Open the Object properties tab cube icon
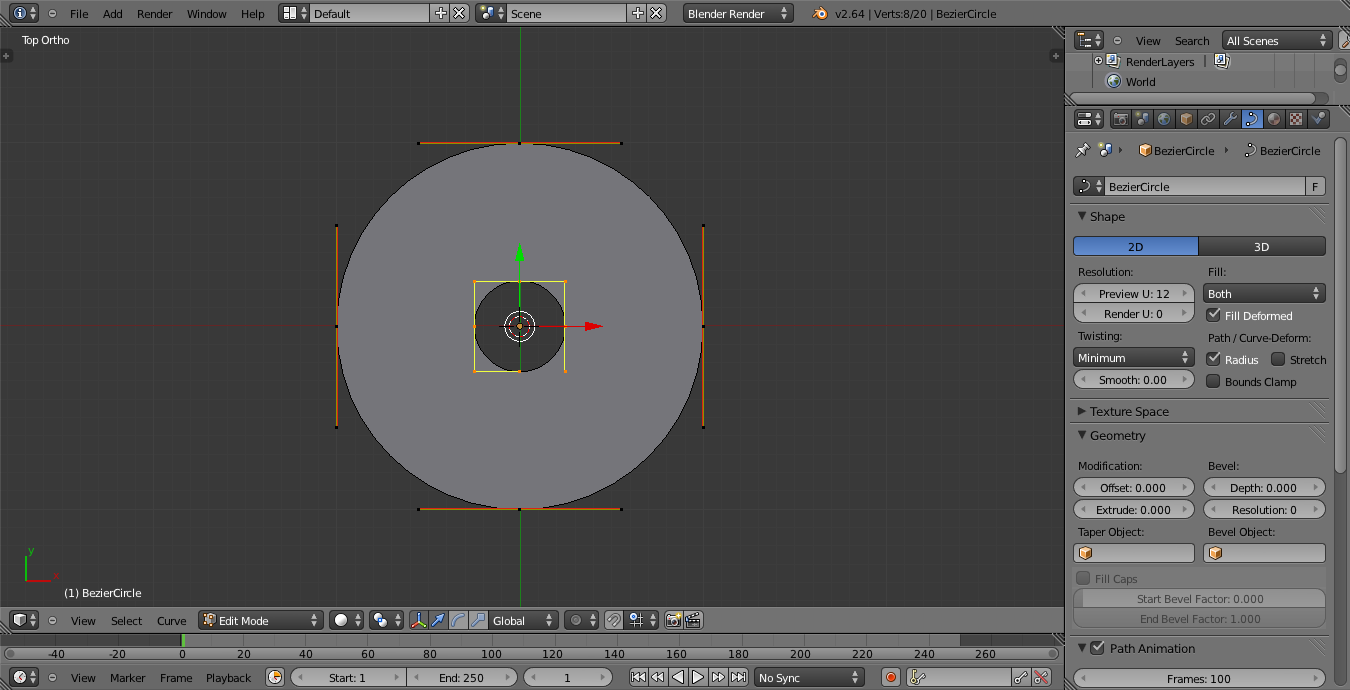1350x690 pixels. pyautogui.click(x=1187, y=119)
